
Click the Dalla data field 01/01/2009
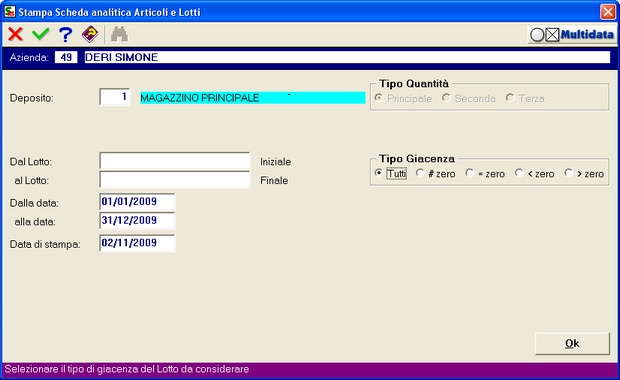click(x=137, y=202)
